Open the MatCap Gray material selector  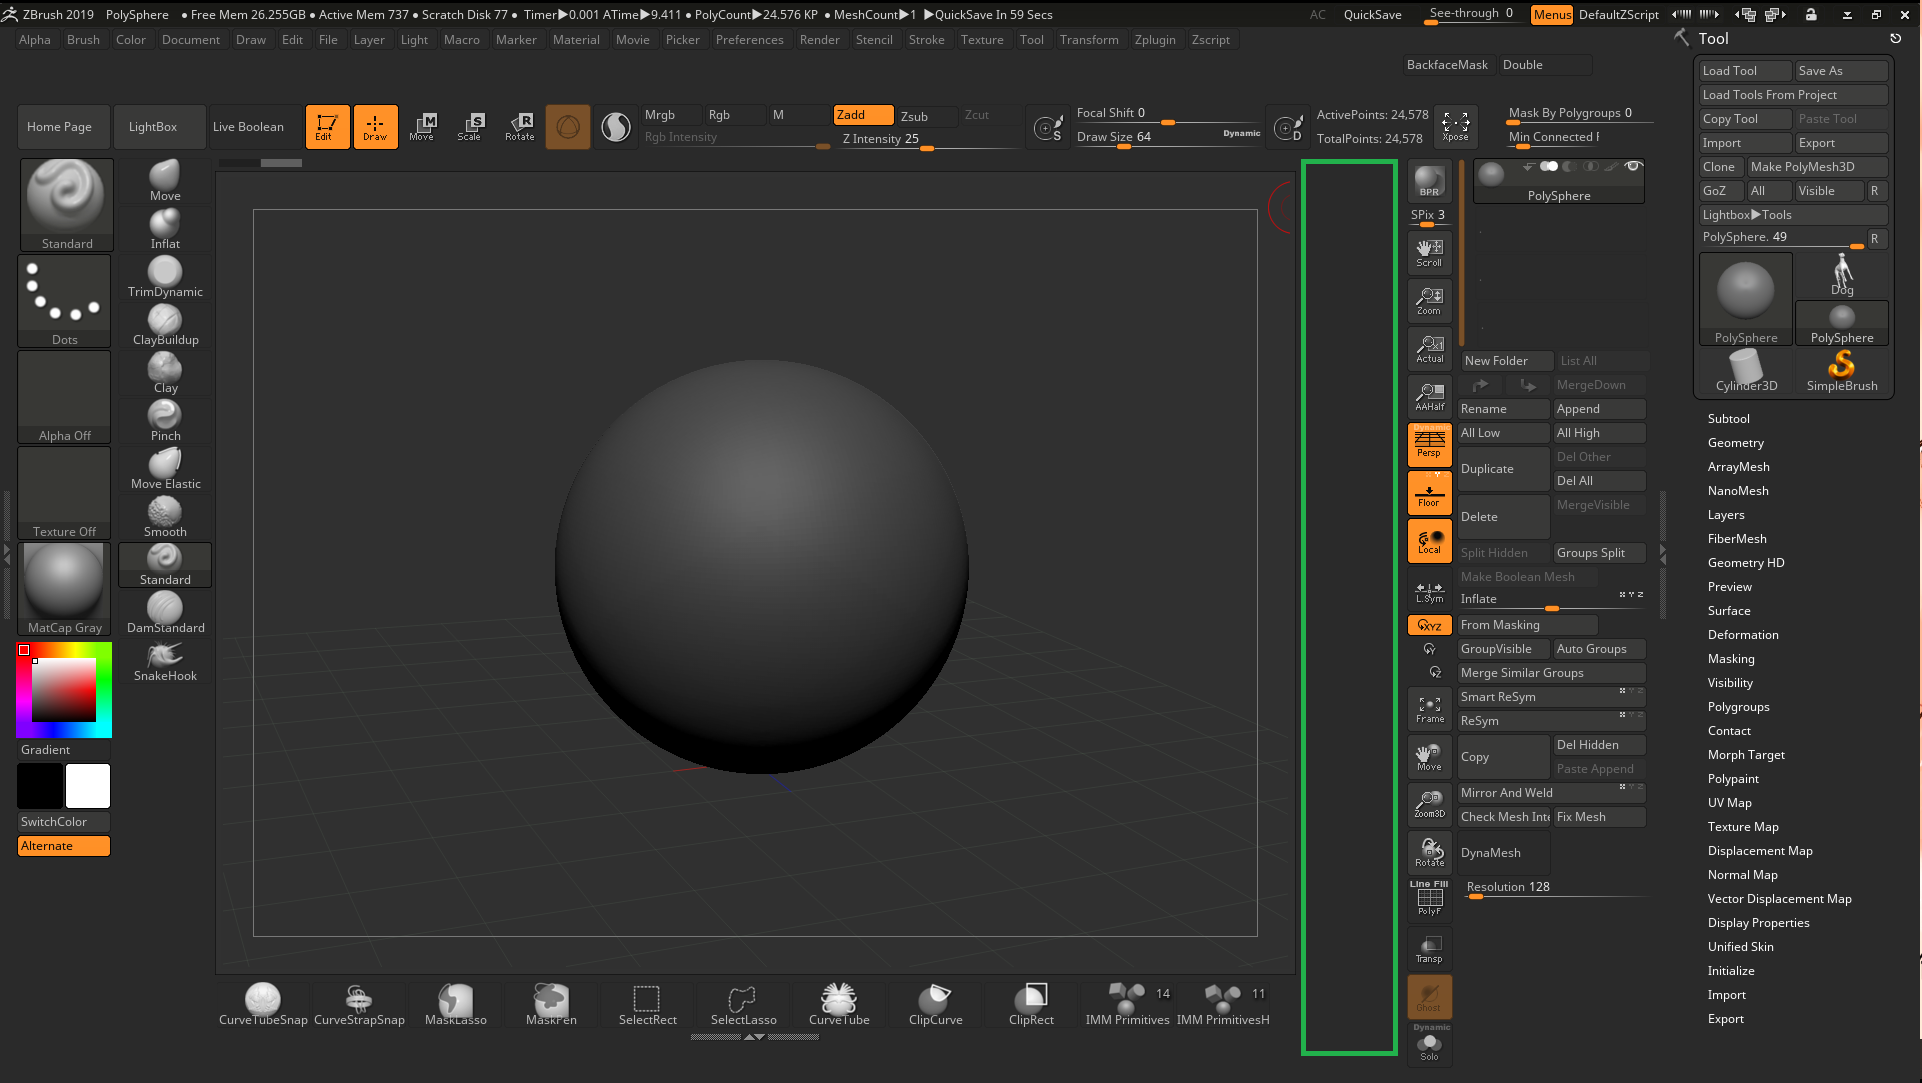64,590
